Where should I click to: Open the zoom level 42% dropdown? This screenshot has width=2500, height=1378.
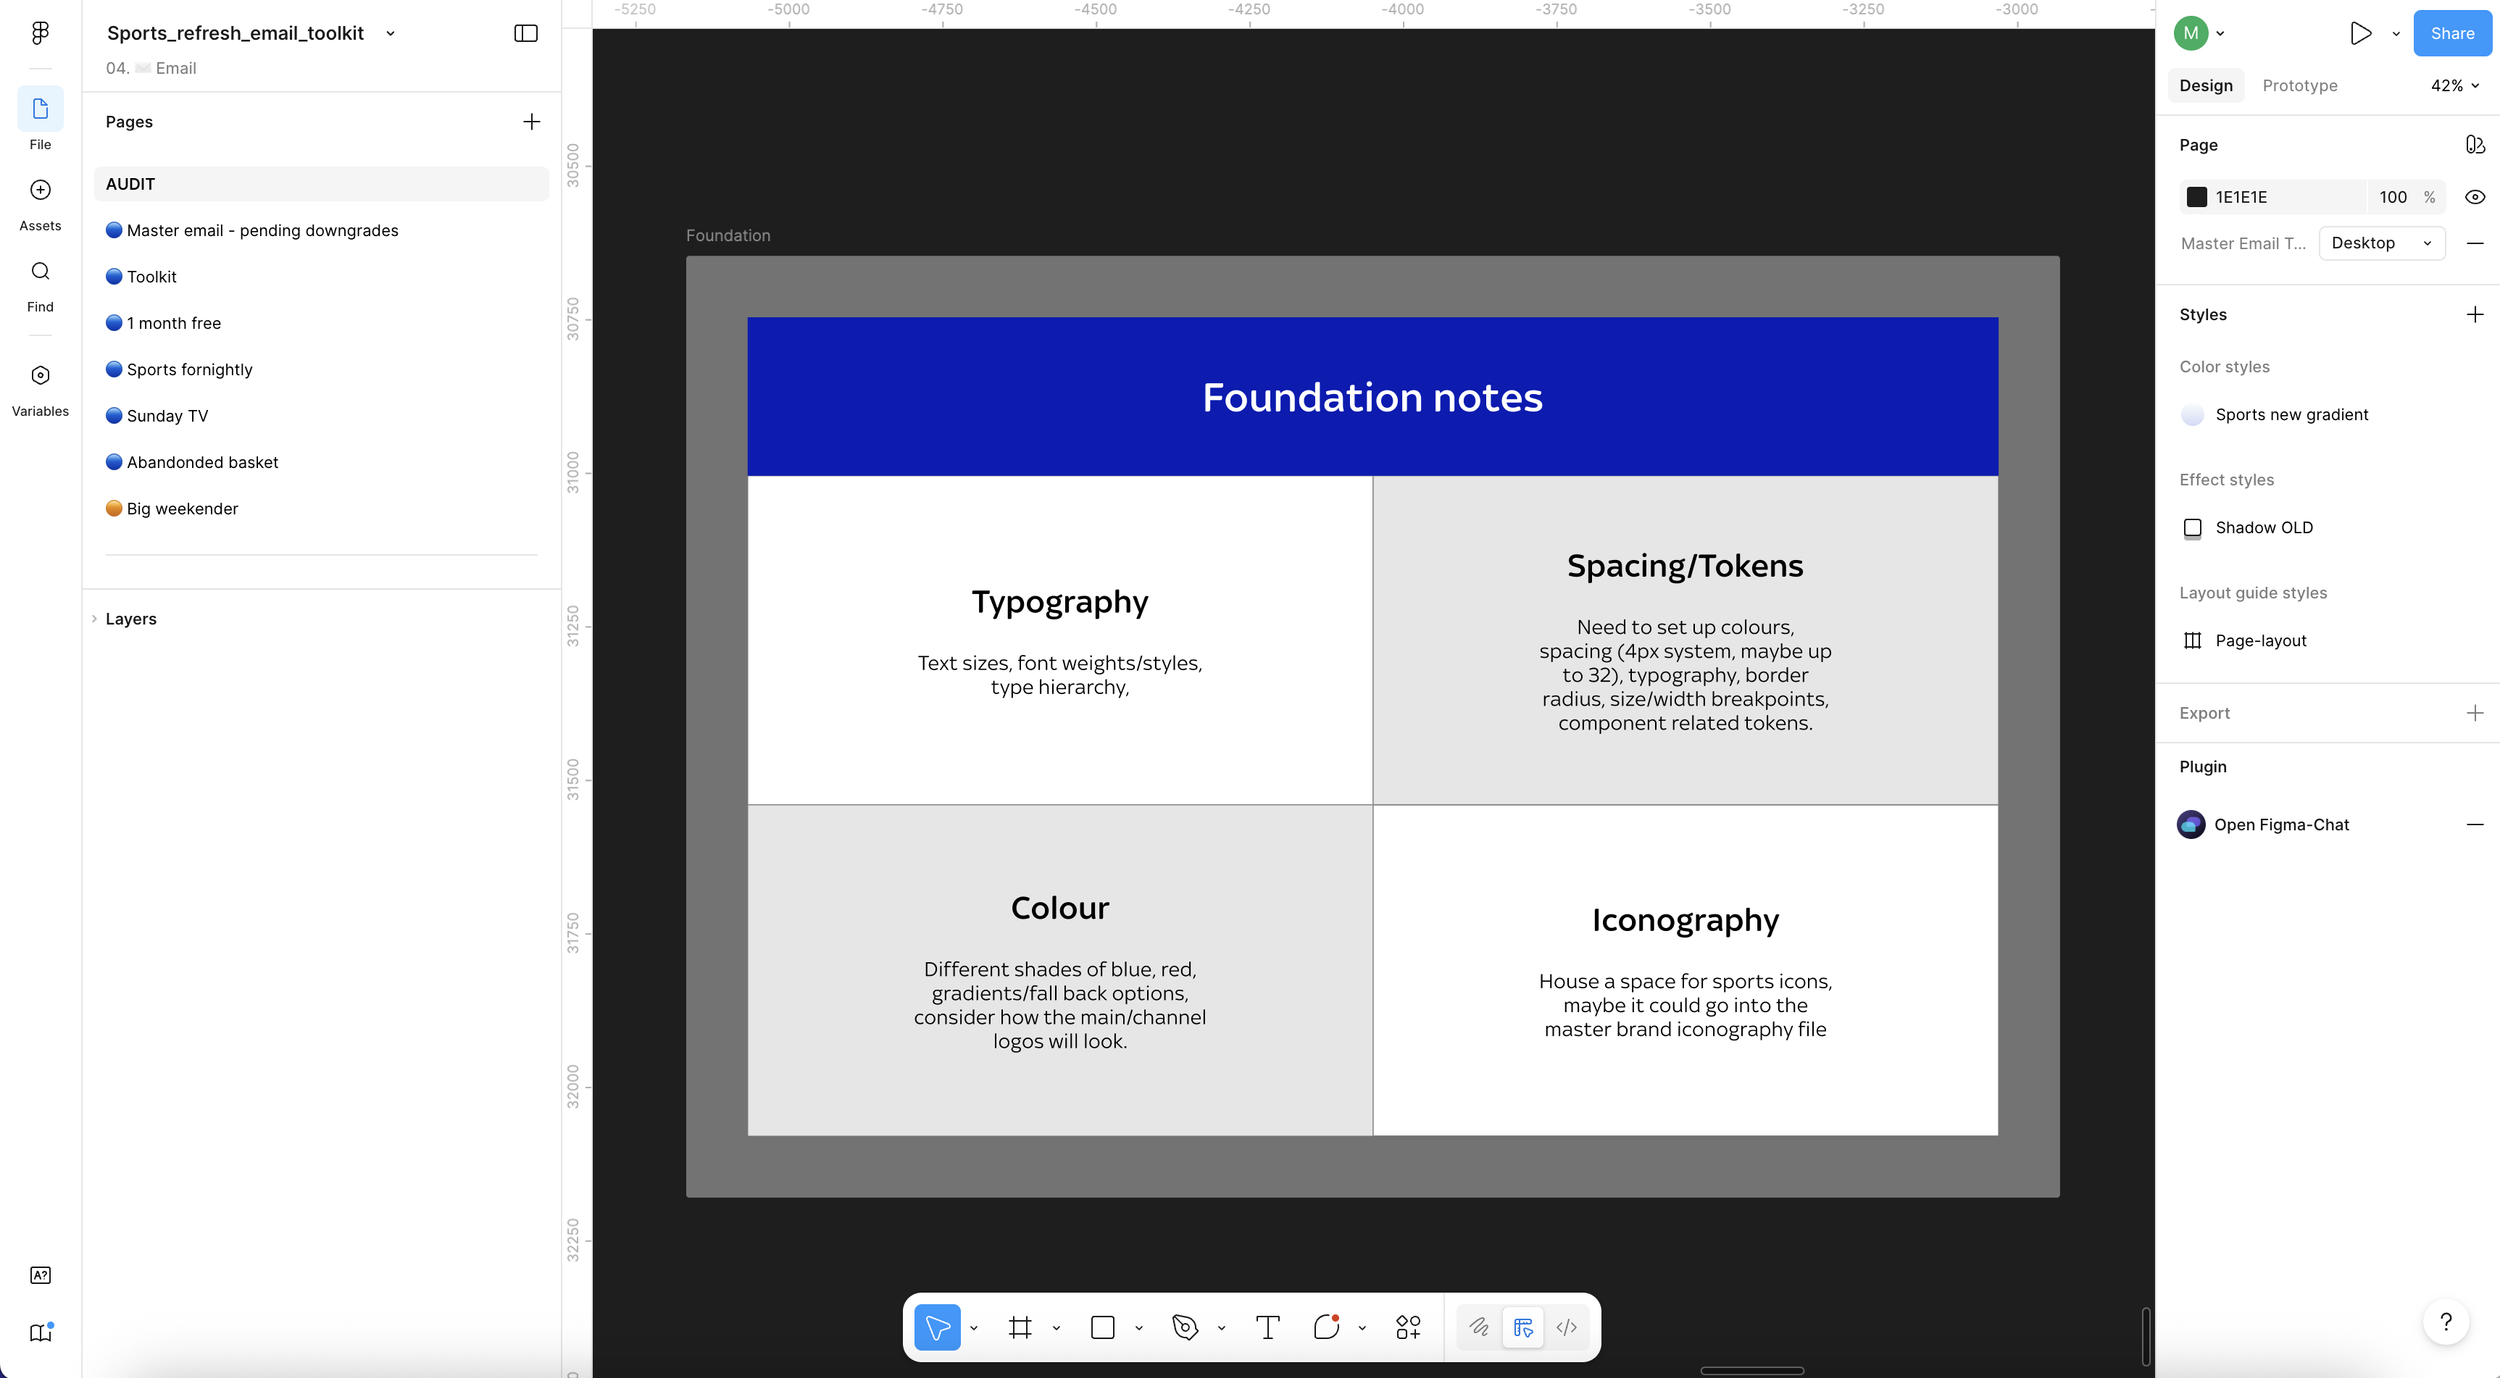pos(2454,86)
